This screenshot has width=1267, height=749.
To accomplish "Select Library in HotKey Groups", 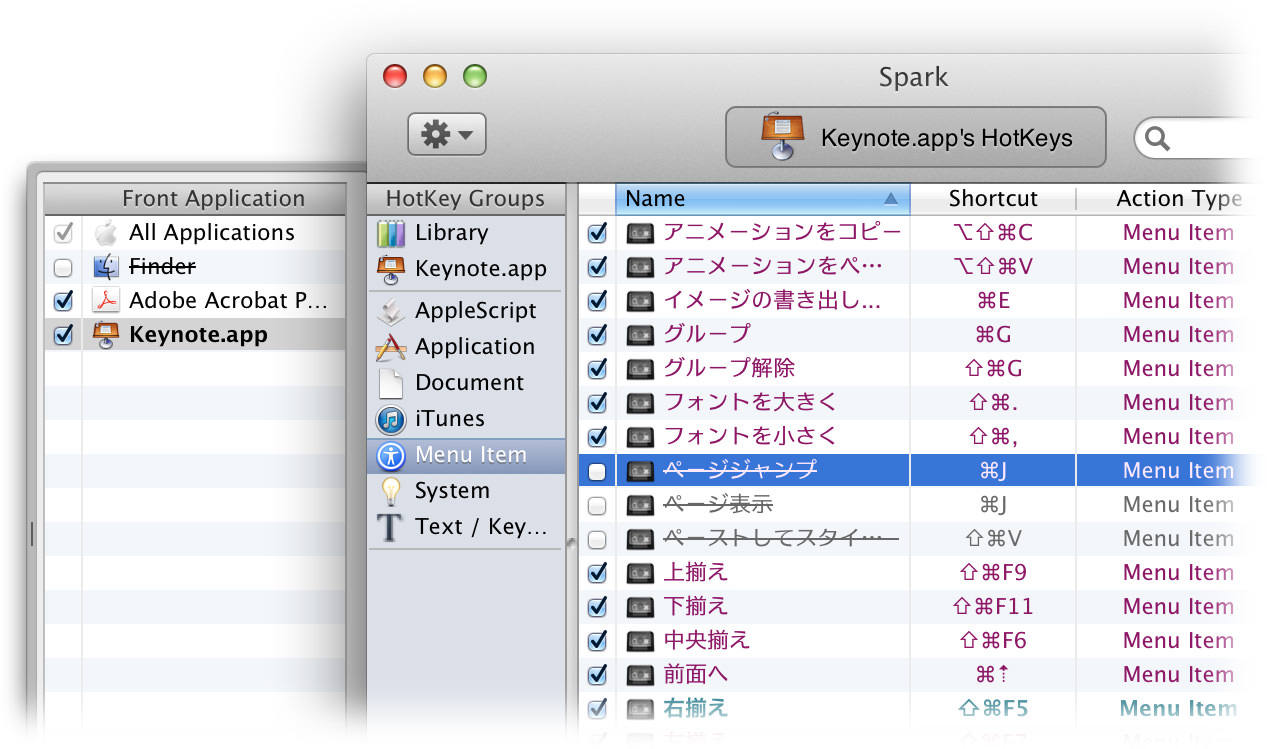I will [466, 233].
